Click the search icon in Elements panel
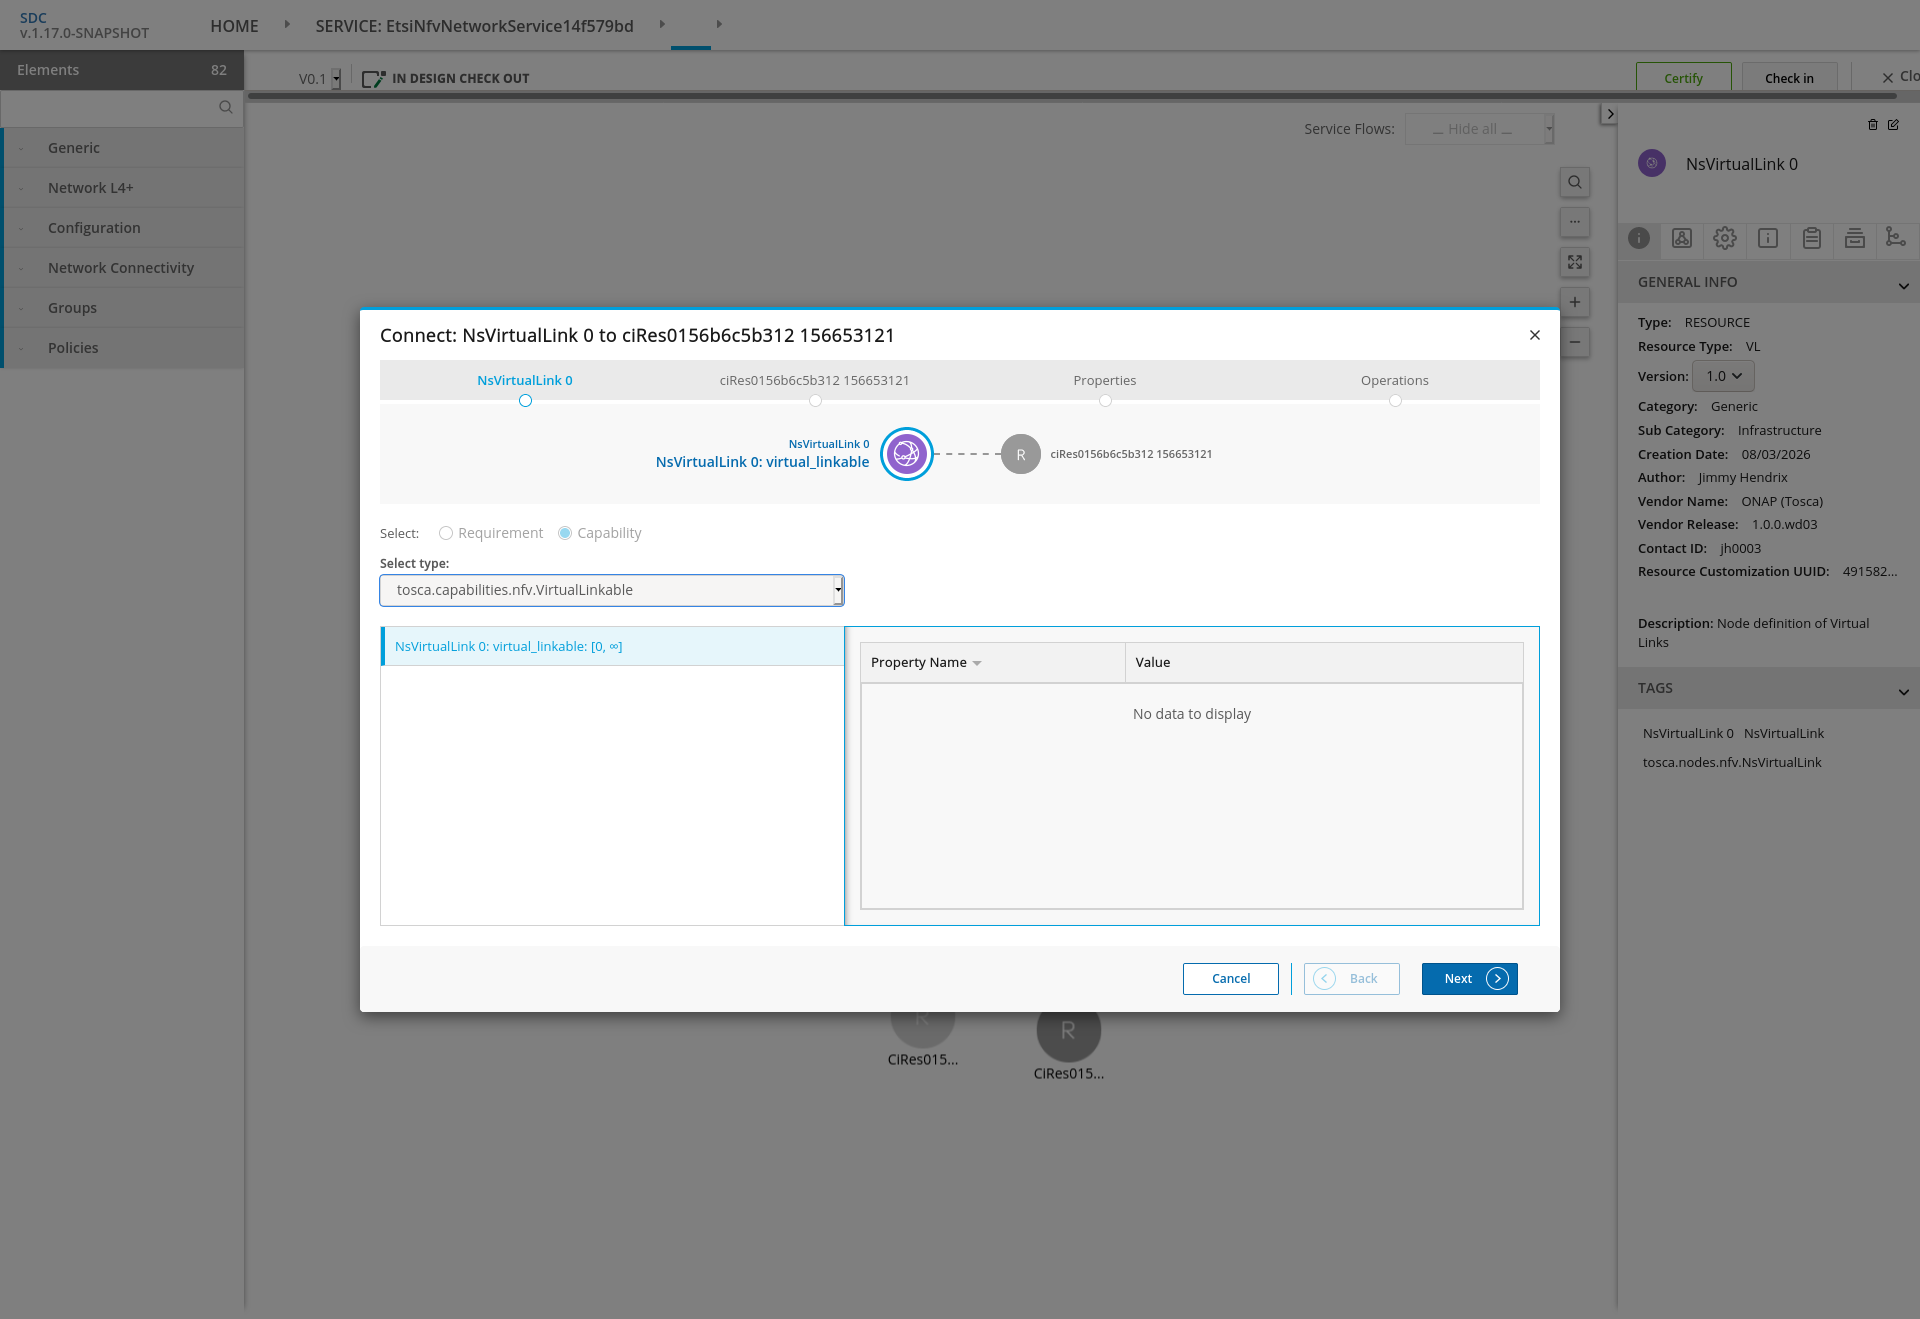The image size is (1920, 1319). tap(226, 107)
